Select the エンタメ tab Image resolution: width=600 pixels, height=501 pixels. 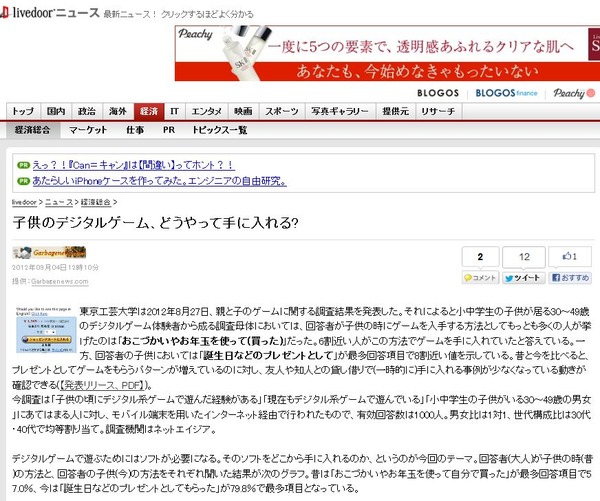207,111
